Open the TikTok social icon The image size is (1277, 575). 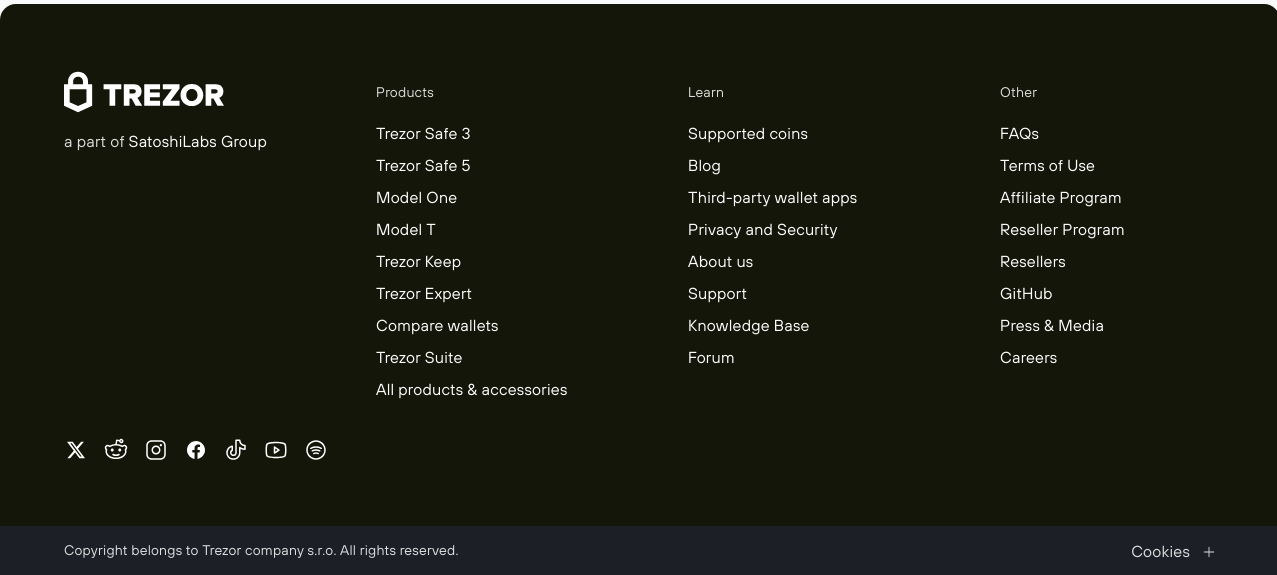(x=236, y=450)
